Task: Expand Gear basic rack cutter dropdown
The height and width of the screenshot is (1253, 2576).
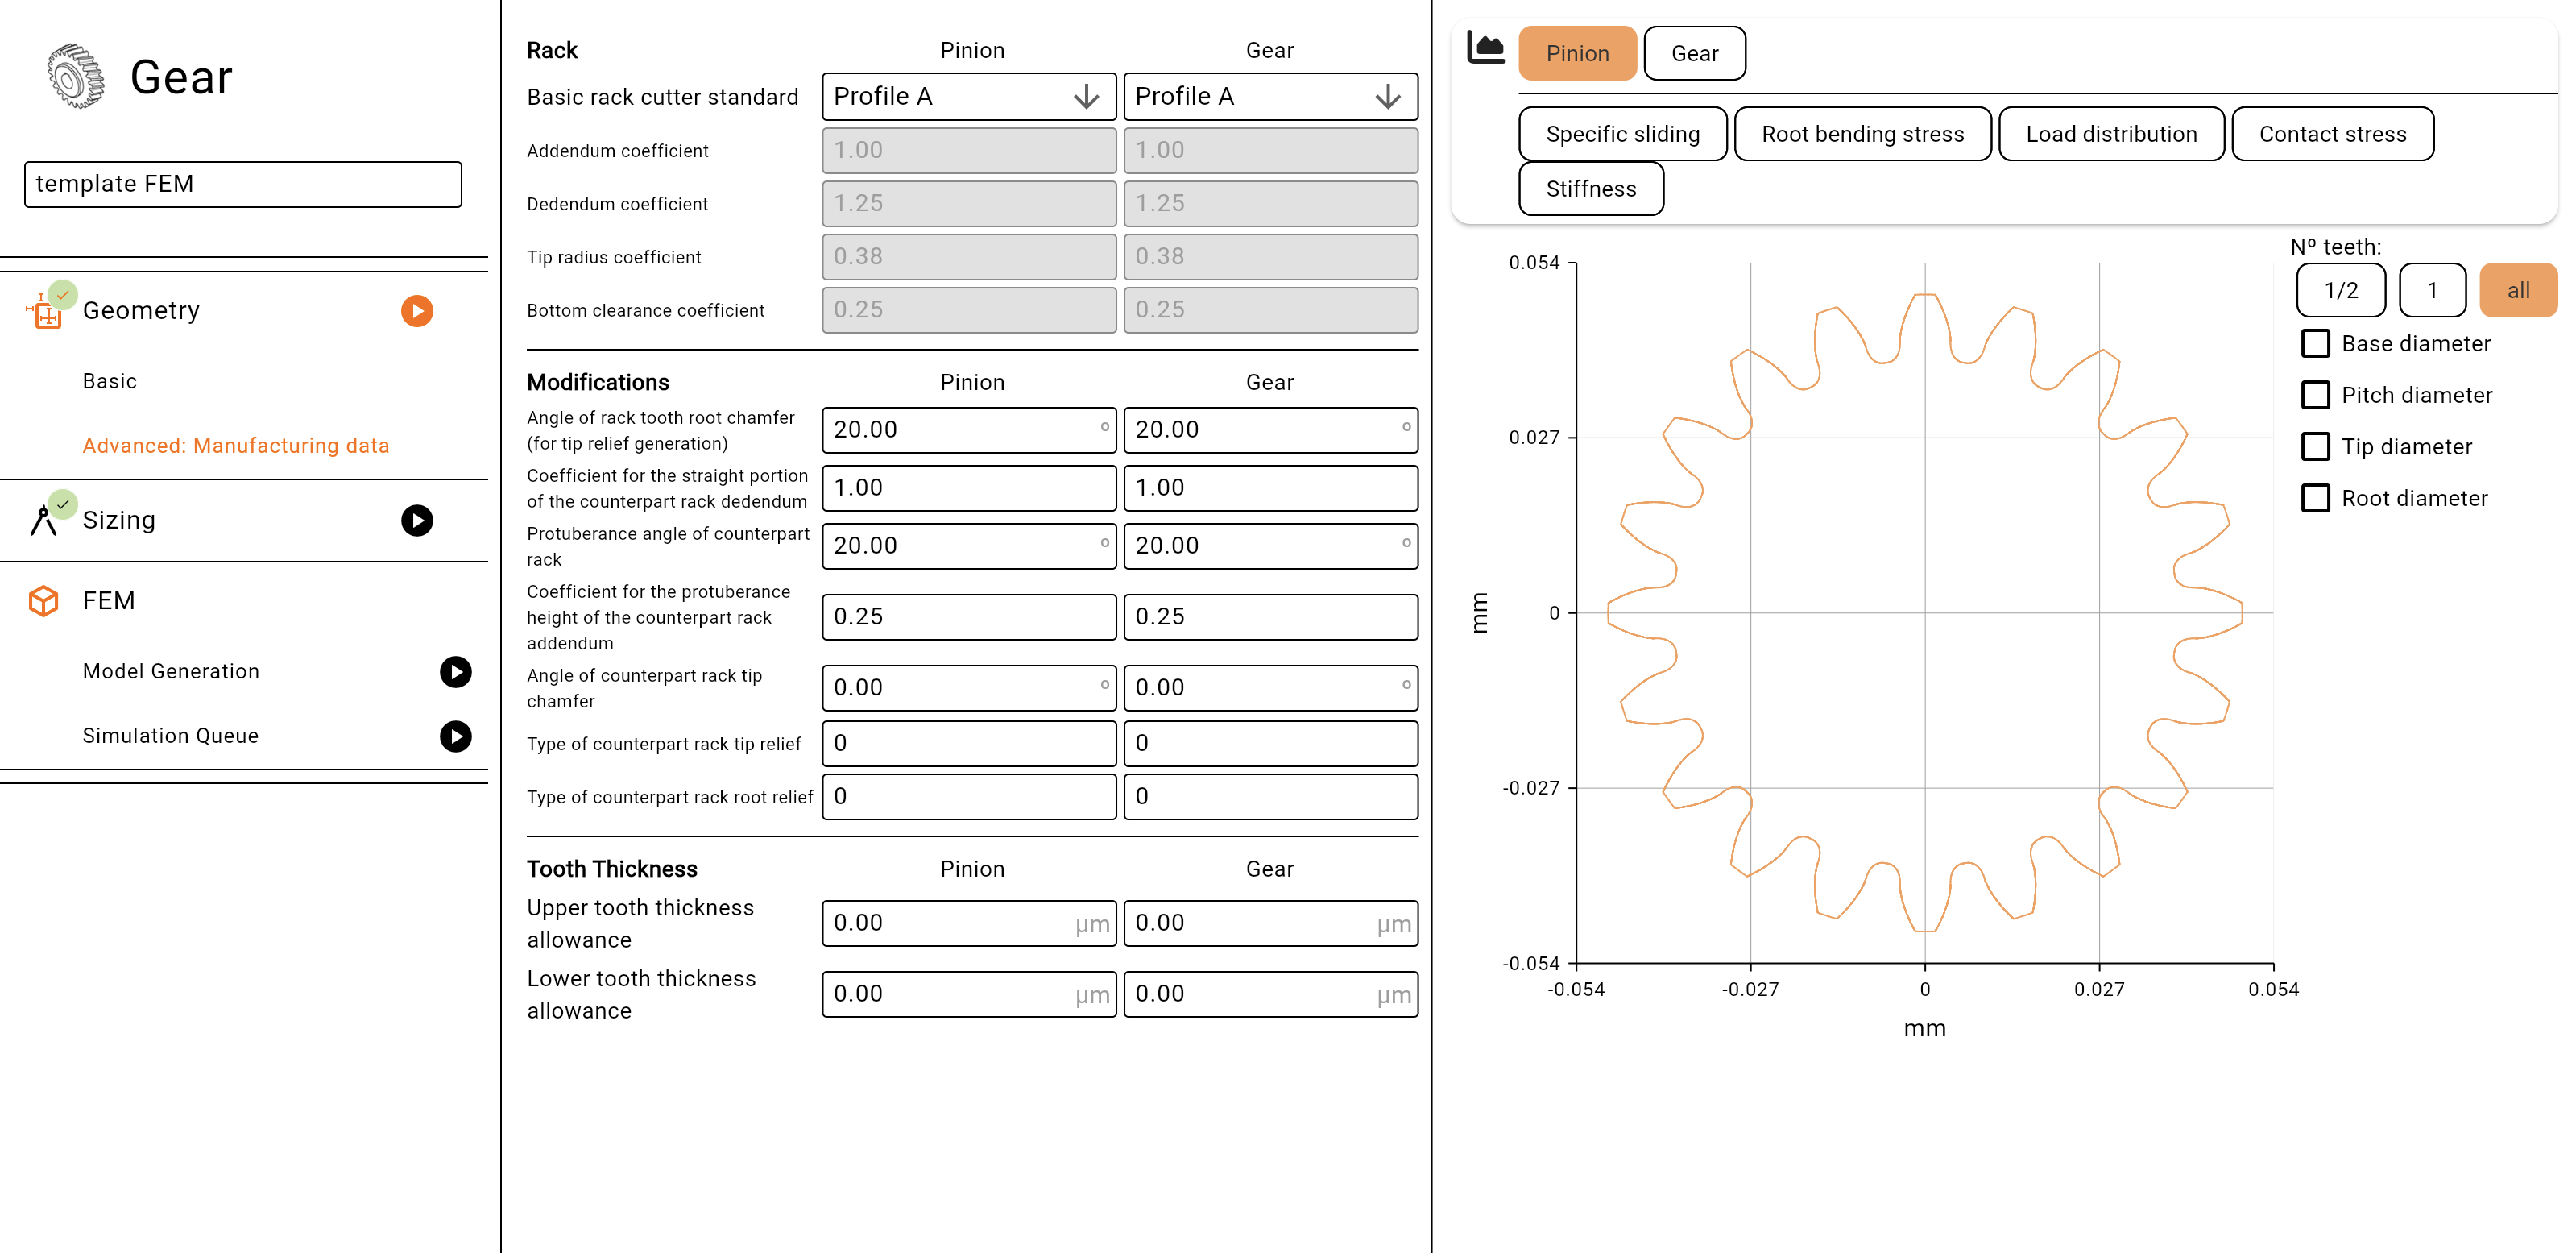Action: [x=1270, y=97]
